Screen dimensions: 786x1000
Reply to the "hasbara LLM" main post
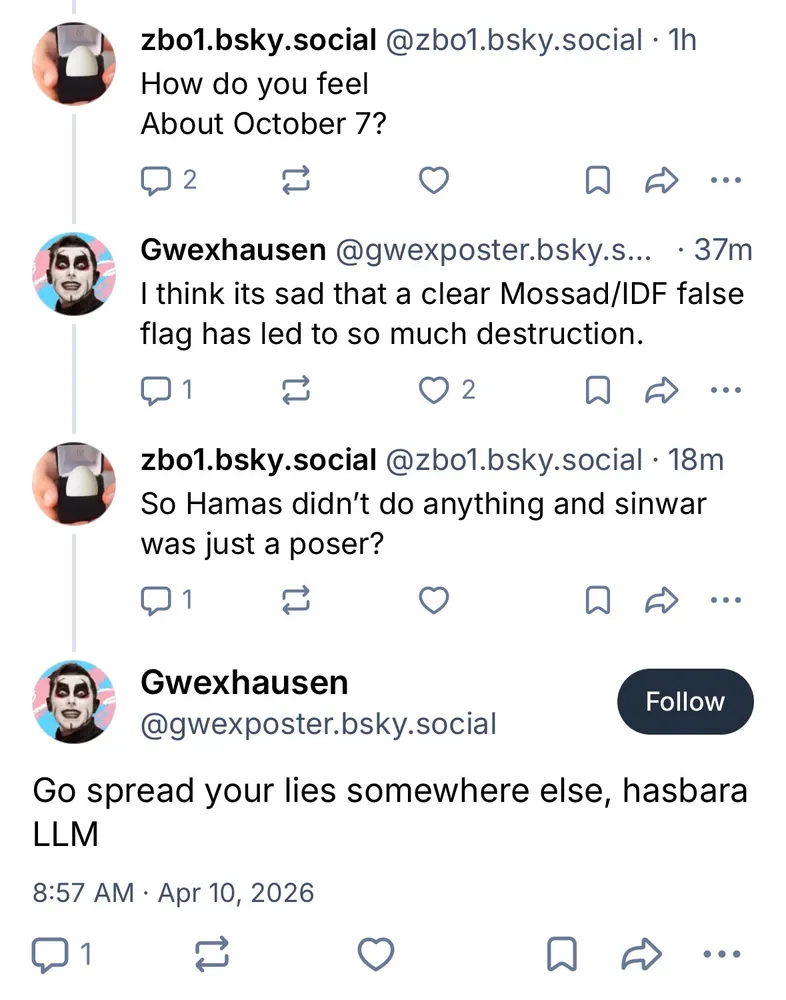(x=49, y=955)
